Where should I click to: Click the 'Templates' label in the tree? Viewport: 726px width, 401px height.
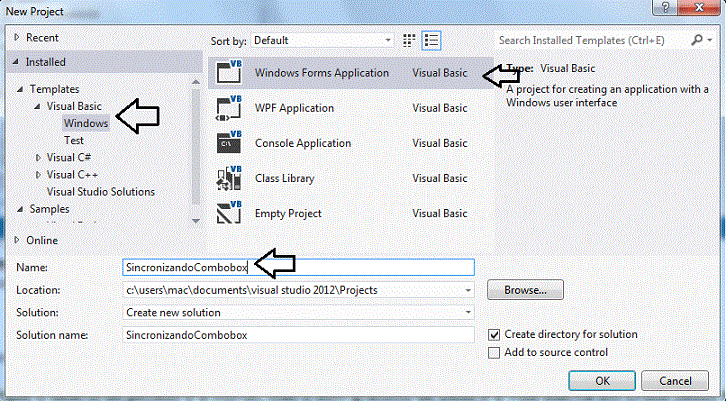(x=54, y=89)
